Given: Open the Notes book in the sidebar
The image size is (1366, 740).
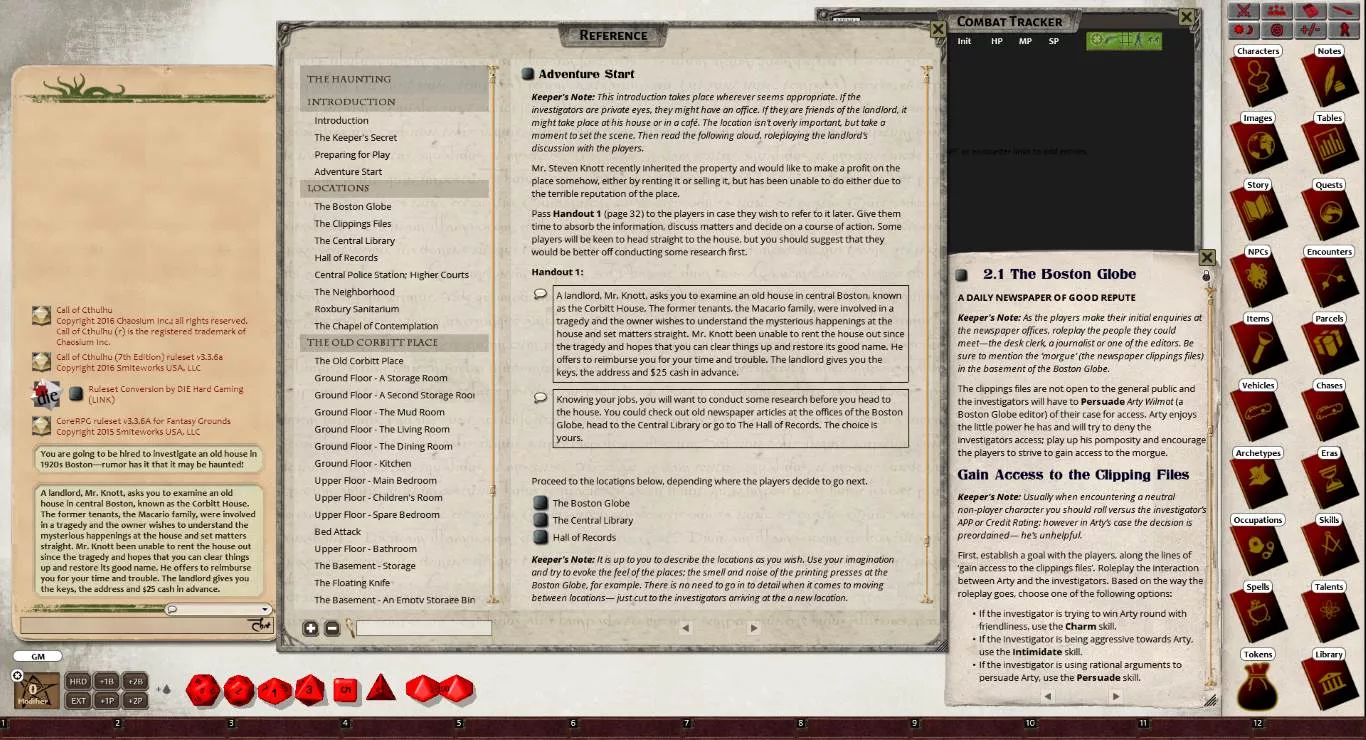Looking at the screenshot, I should coord(1329,77).
